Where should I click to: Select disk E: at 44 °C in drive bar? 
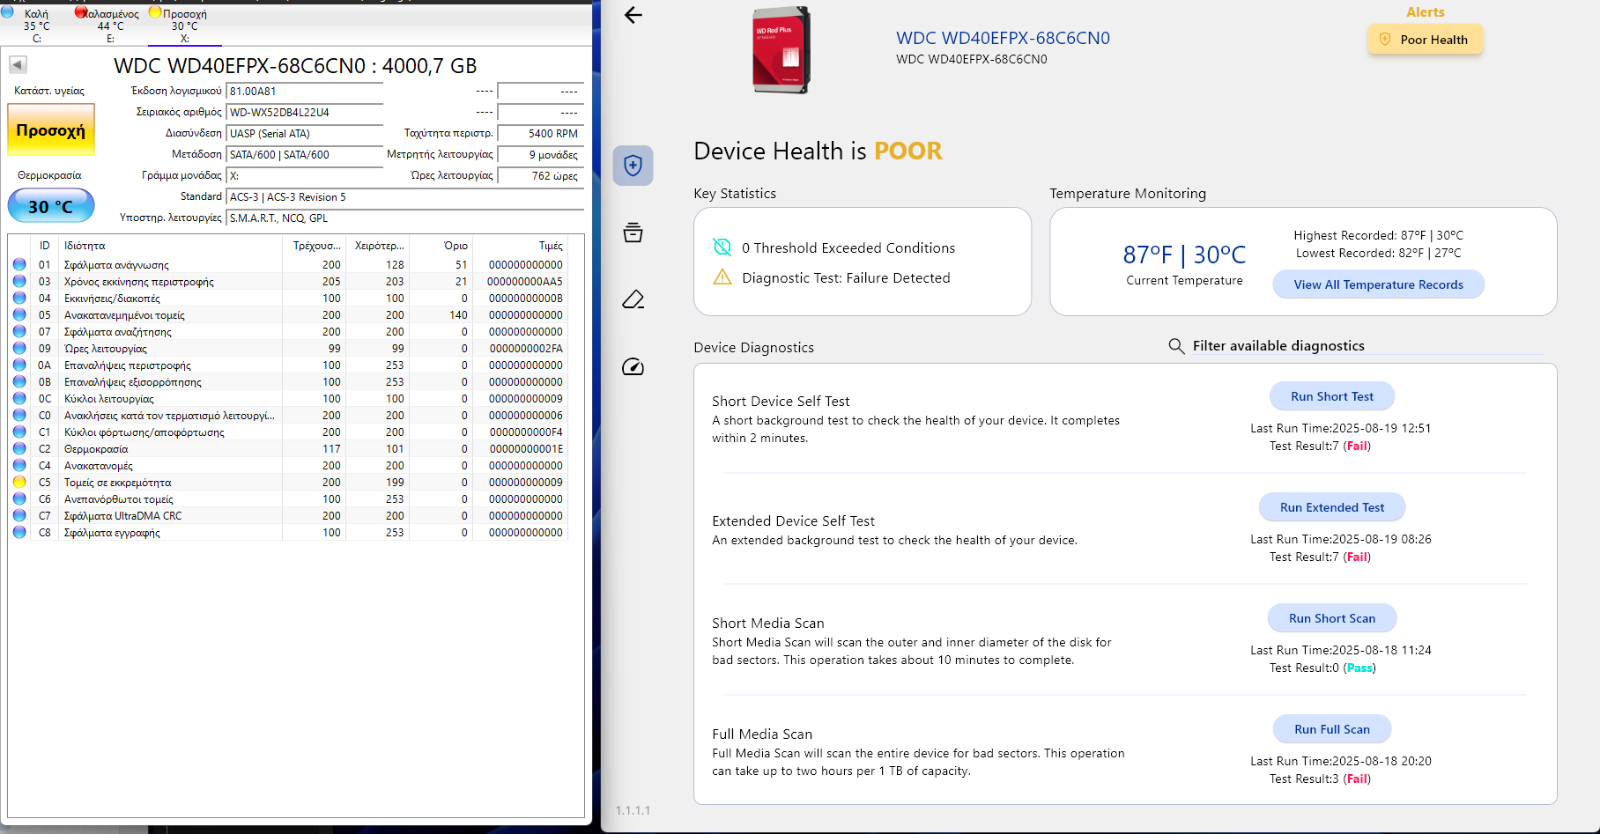[x=110, y=26]
